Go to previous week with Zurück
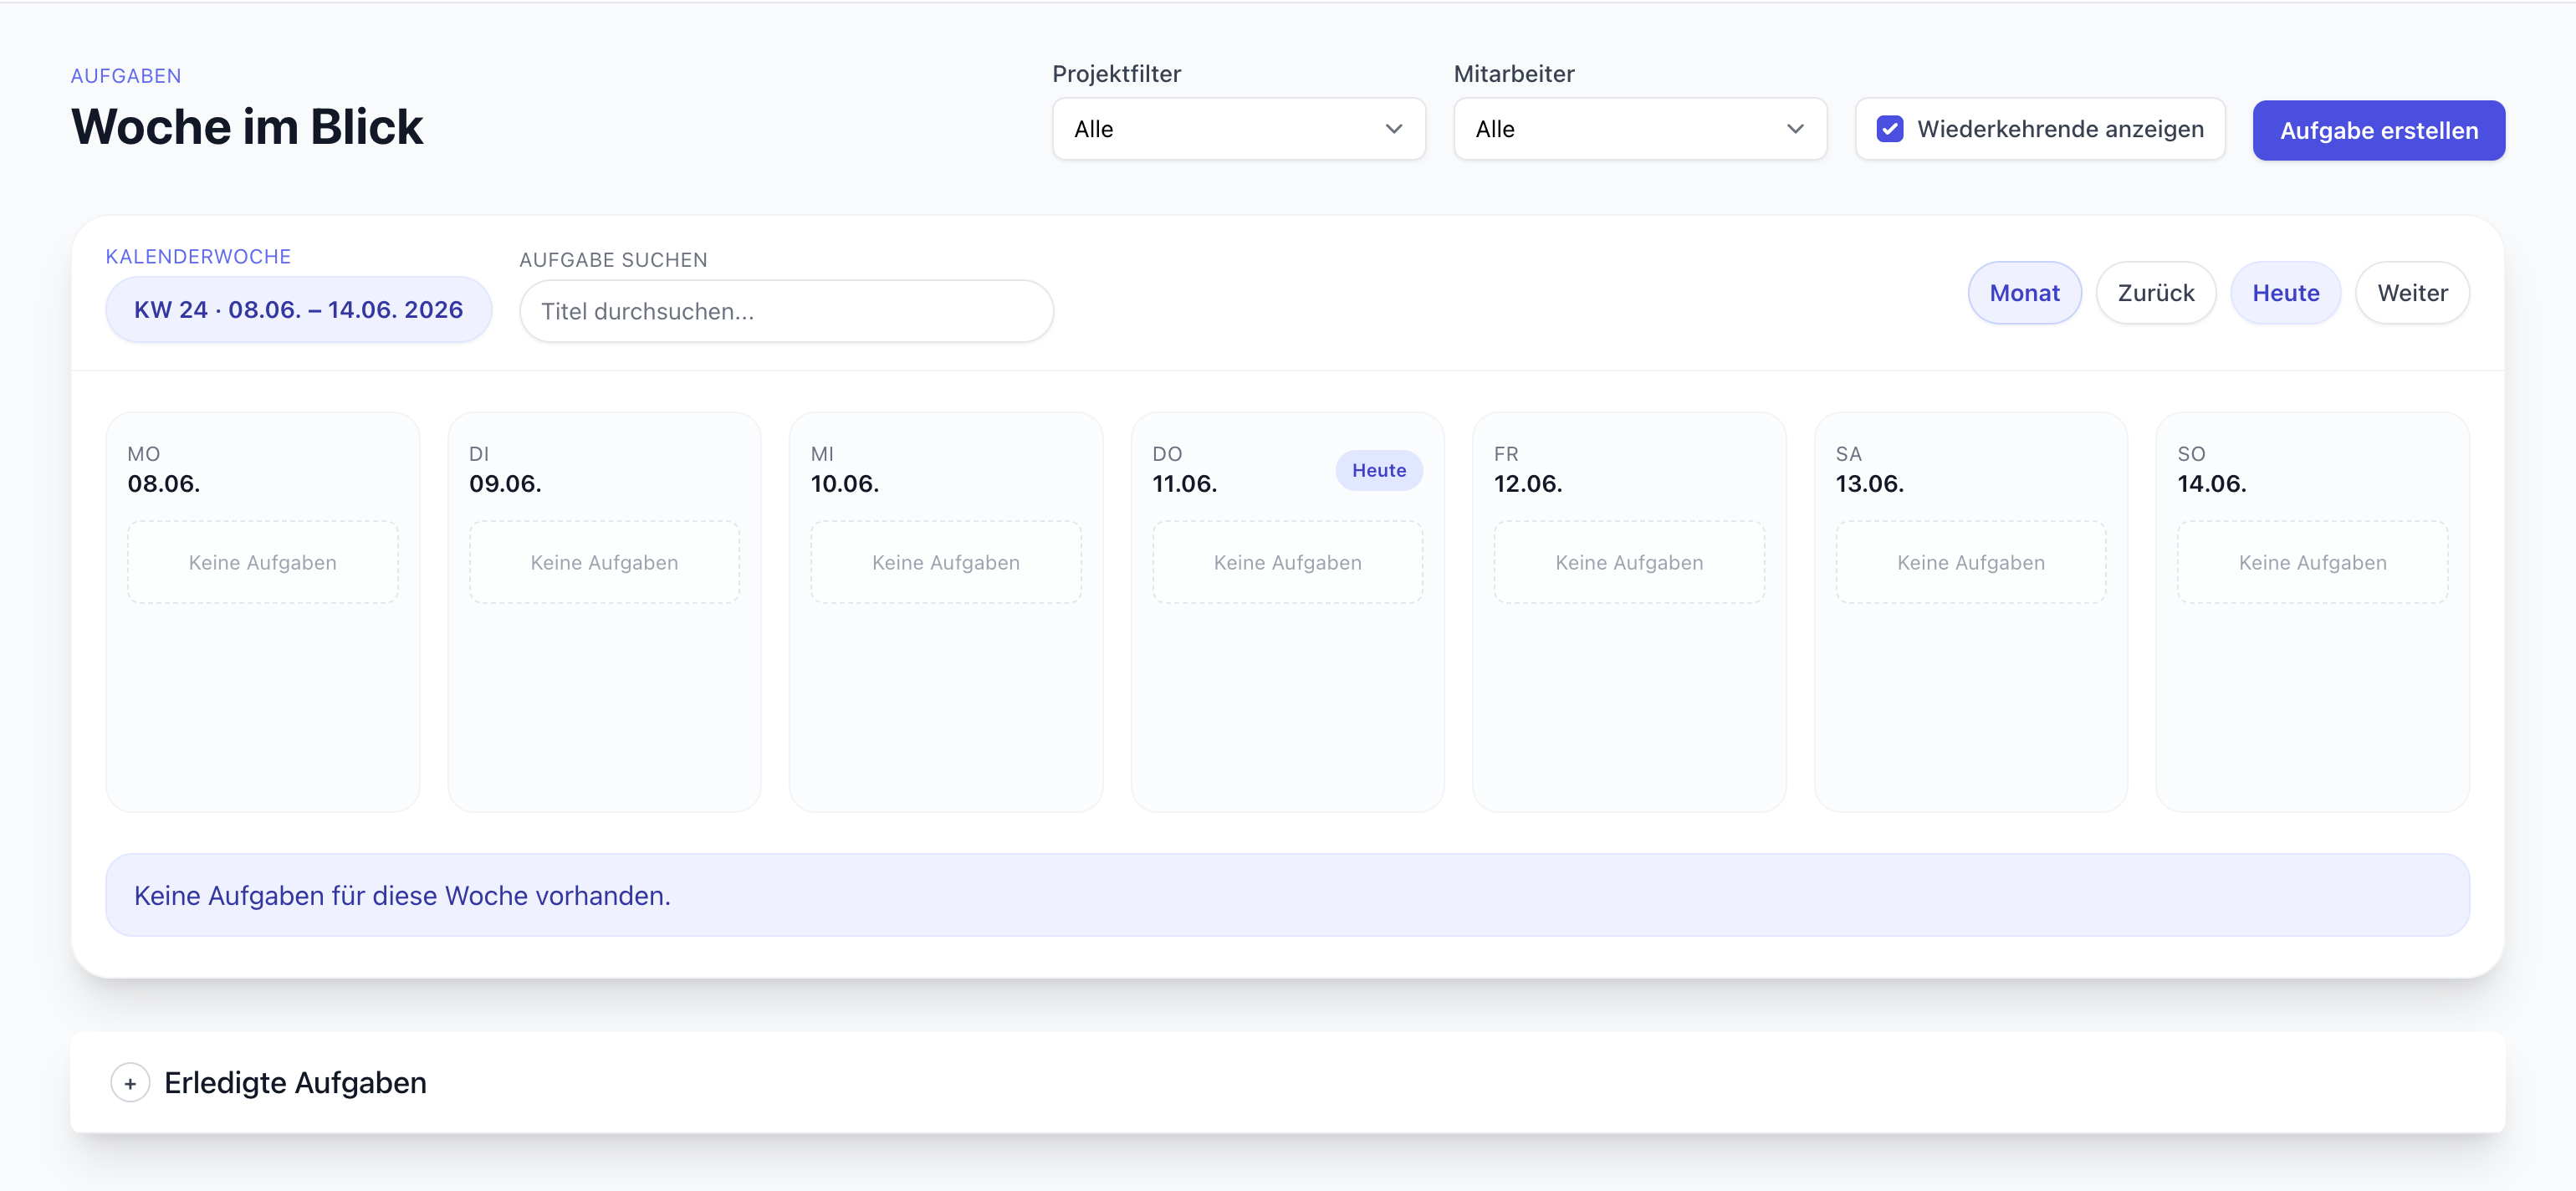 coord(2155,293)
